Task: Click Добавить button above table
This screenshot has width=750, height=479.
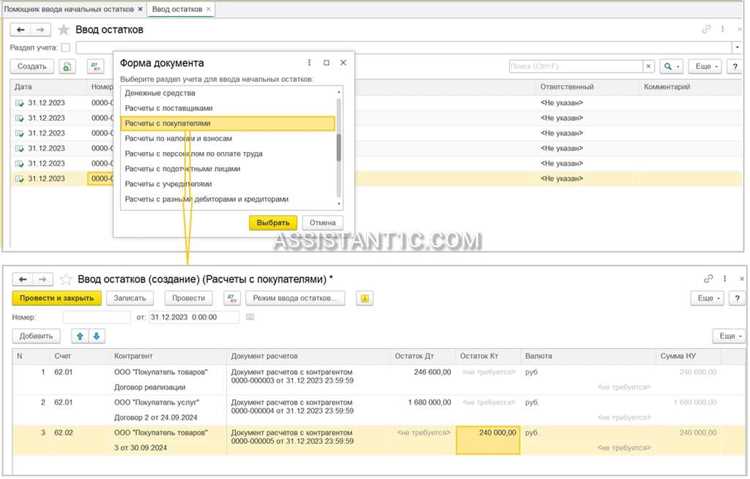Action: [36, 336]
